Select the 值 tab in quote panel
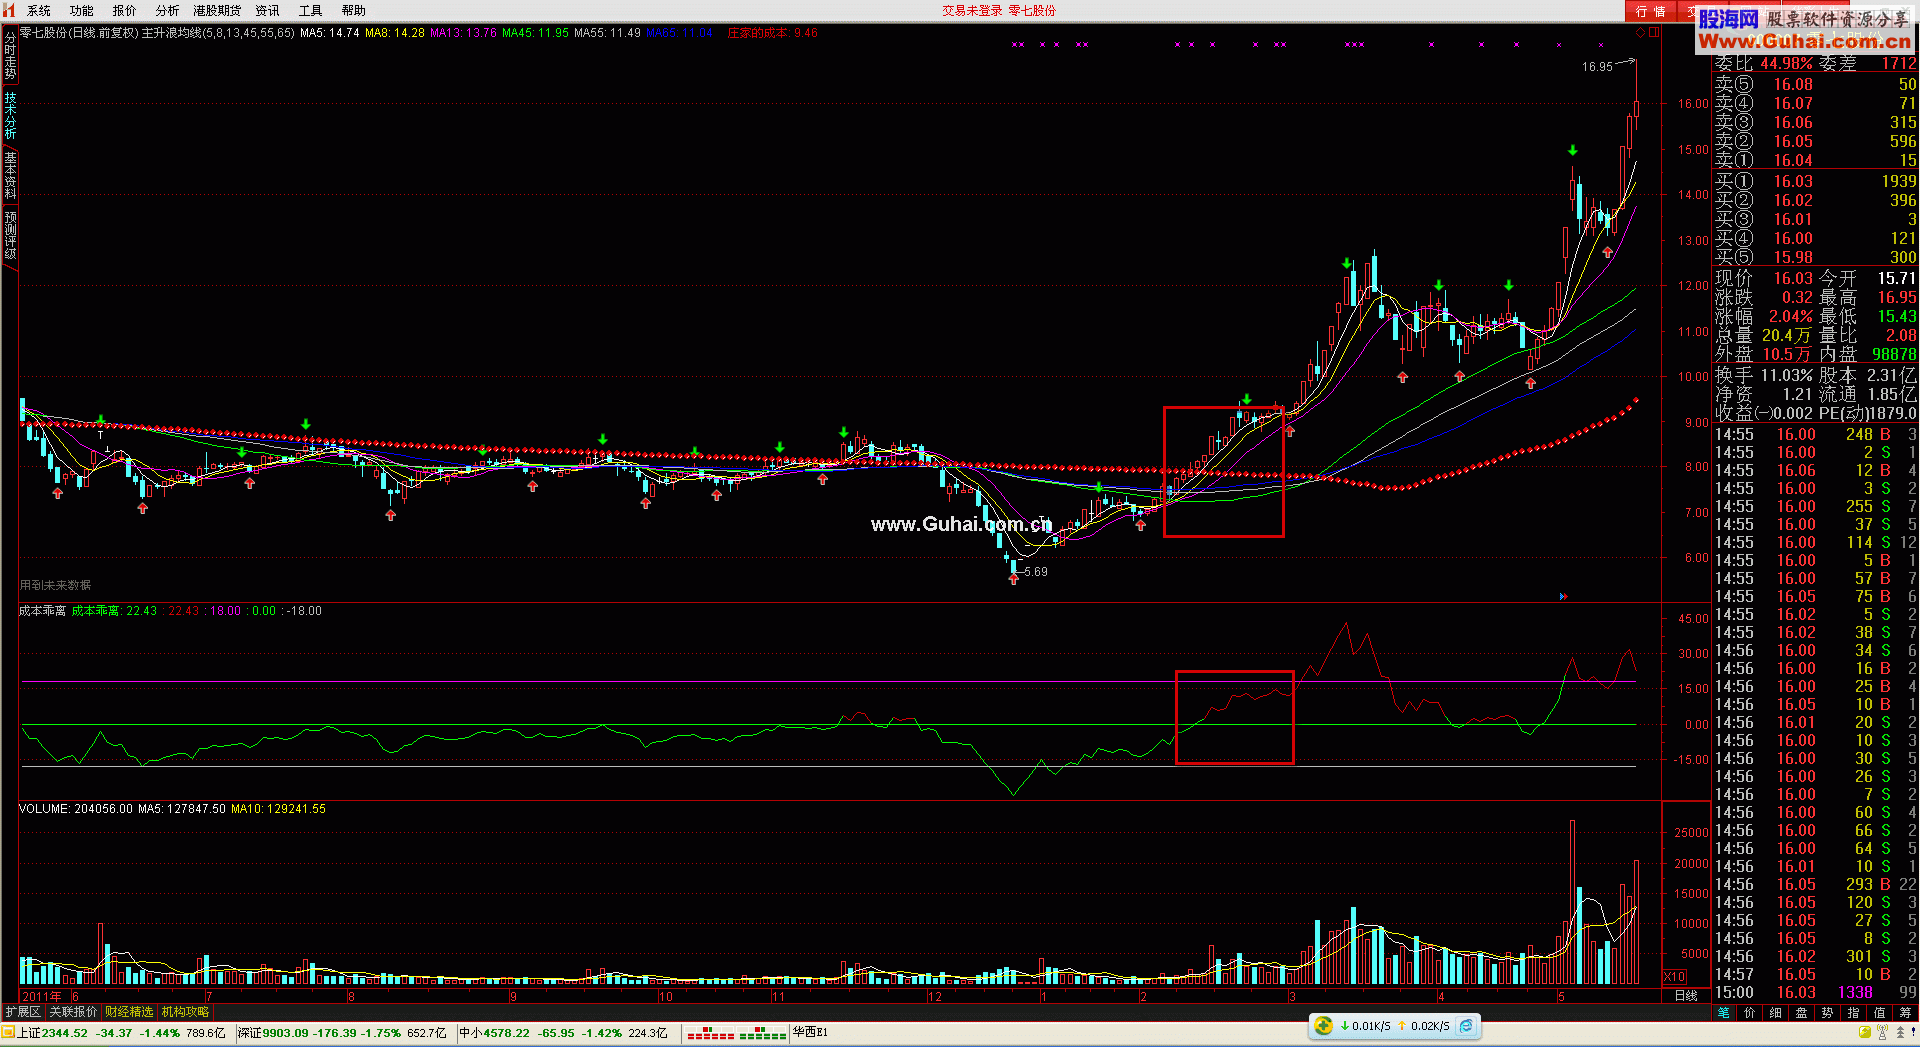 (1880, 1012)
